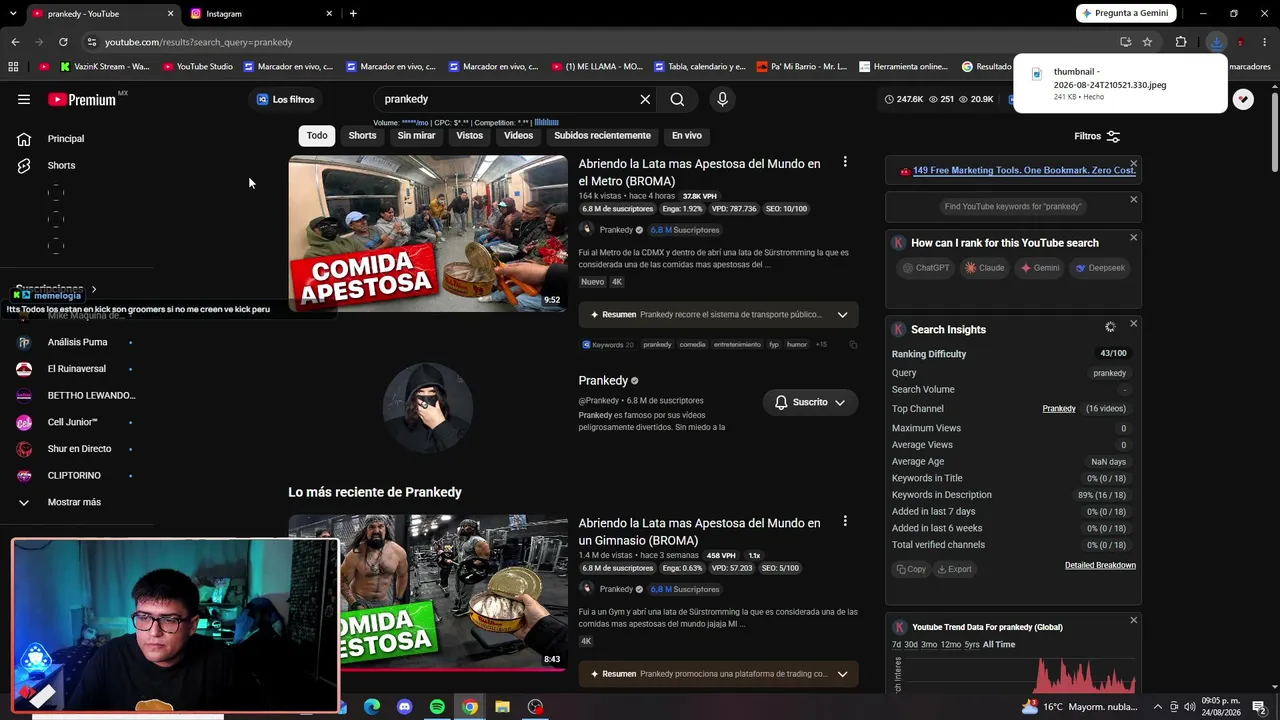This screenshot has height=720, width=1280.
Task: Open three-dot menu for the Metro video
Action: [845, 162]
